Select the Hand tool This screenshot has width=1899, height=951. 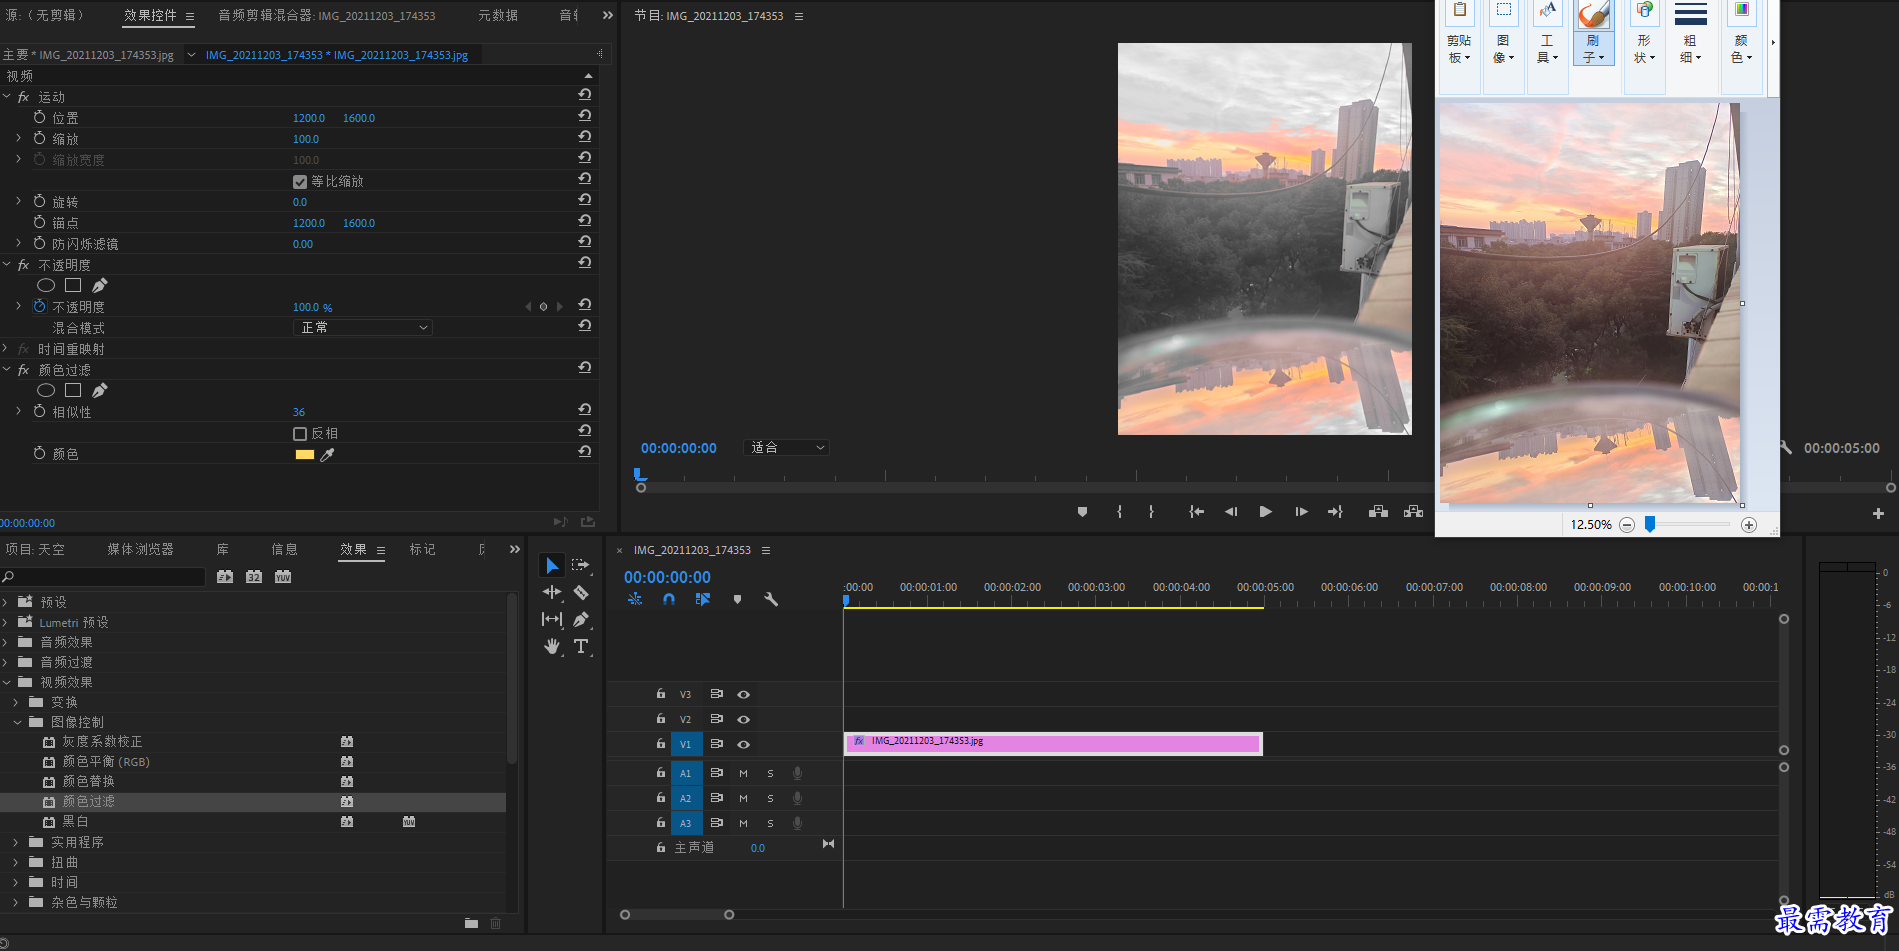coord(552,647)
